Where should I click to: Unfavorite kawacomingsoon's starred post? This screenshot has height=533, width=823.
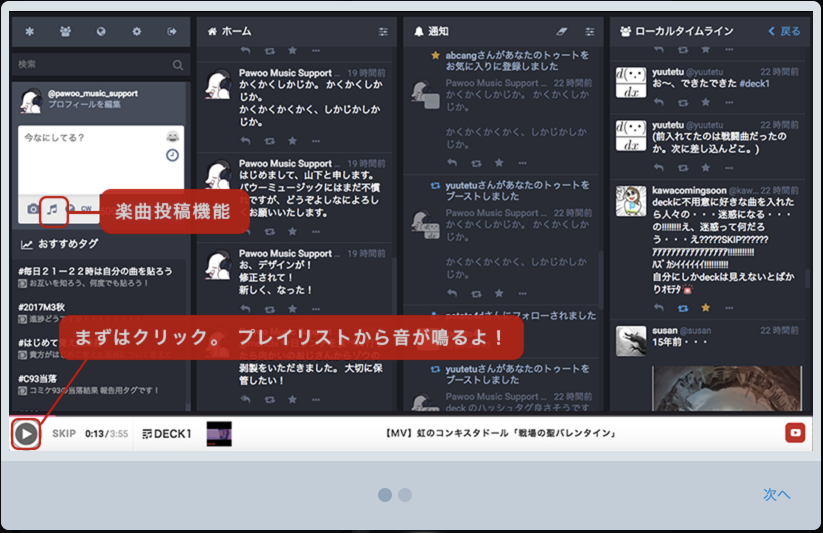[706, 308]
